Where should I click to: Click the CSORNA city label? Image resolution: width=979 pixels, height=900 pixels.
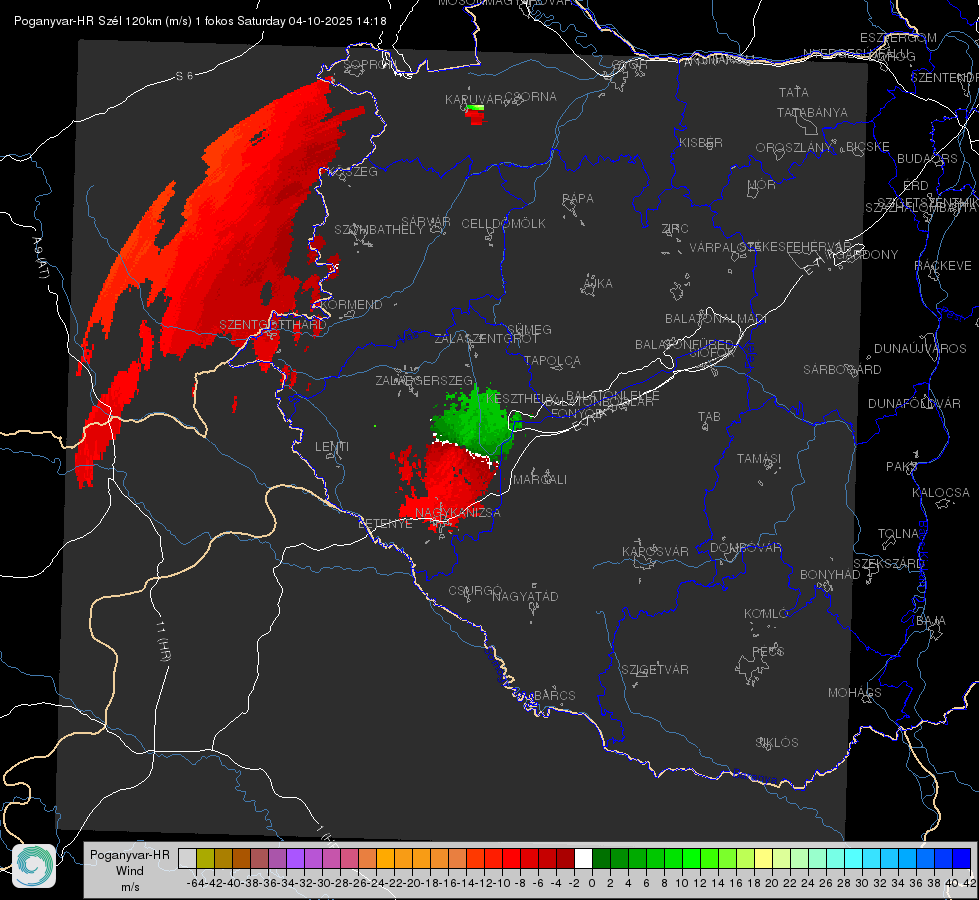click(531, 97)
